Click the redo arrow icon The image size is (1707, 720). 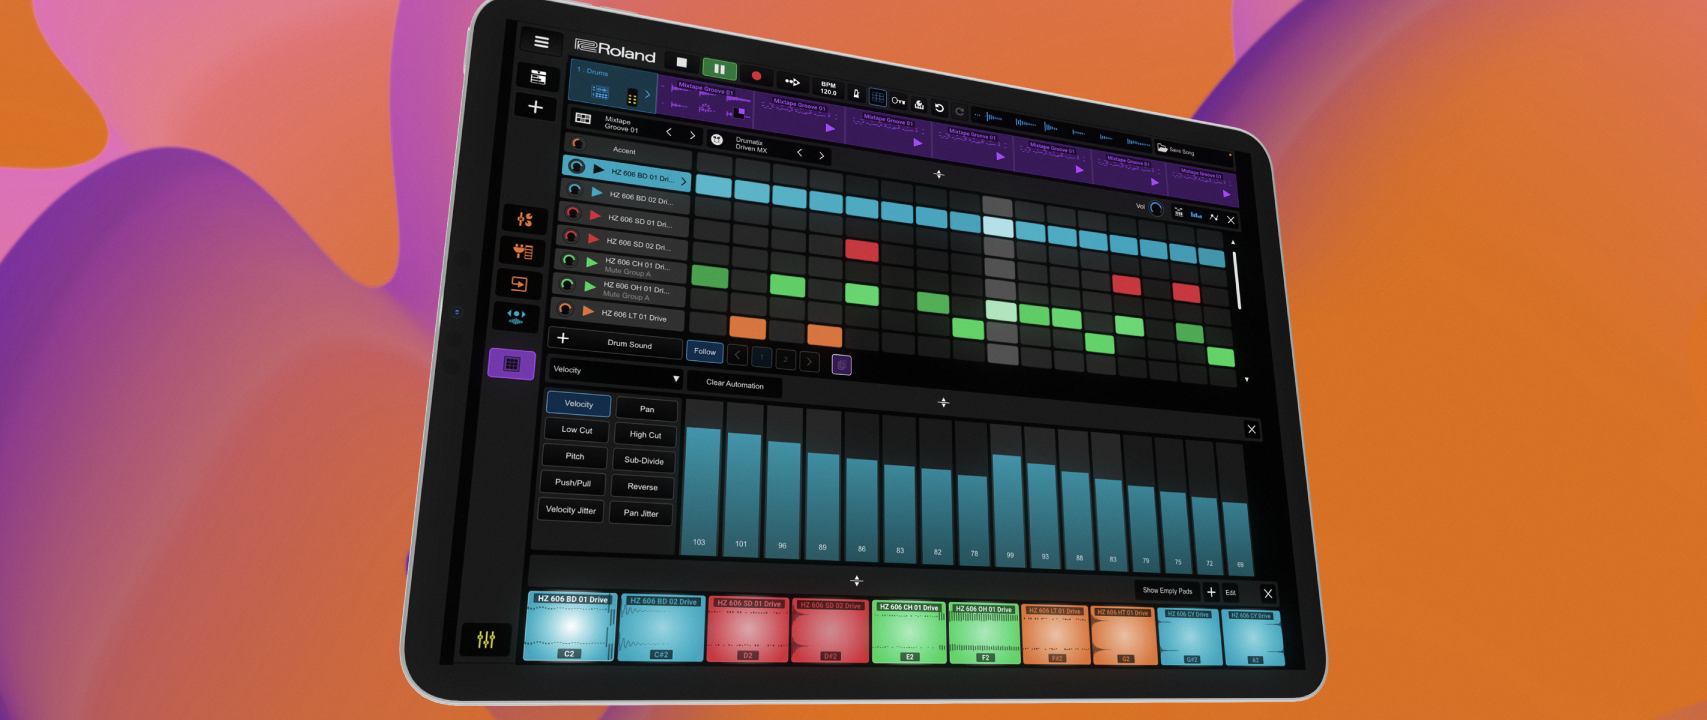(x=959, y=111)
